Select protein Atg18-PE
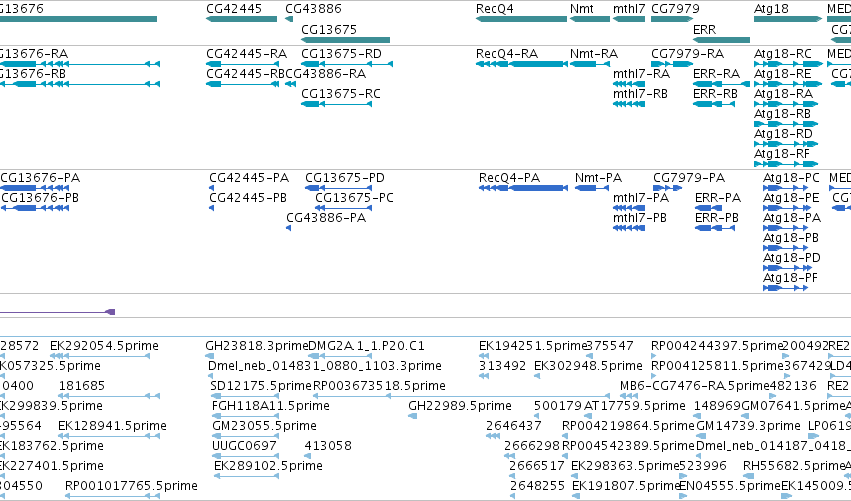The image size is (851, 501). pyautogui.click(x=785, y=208)
